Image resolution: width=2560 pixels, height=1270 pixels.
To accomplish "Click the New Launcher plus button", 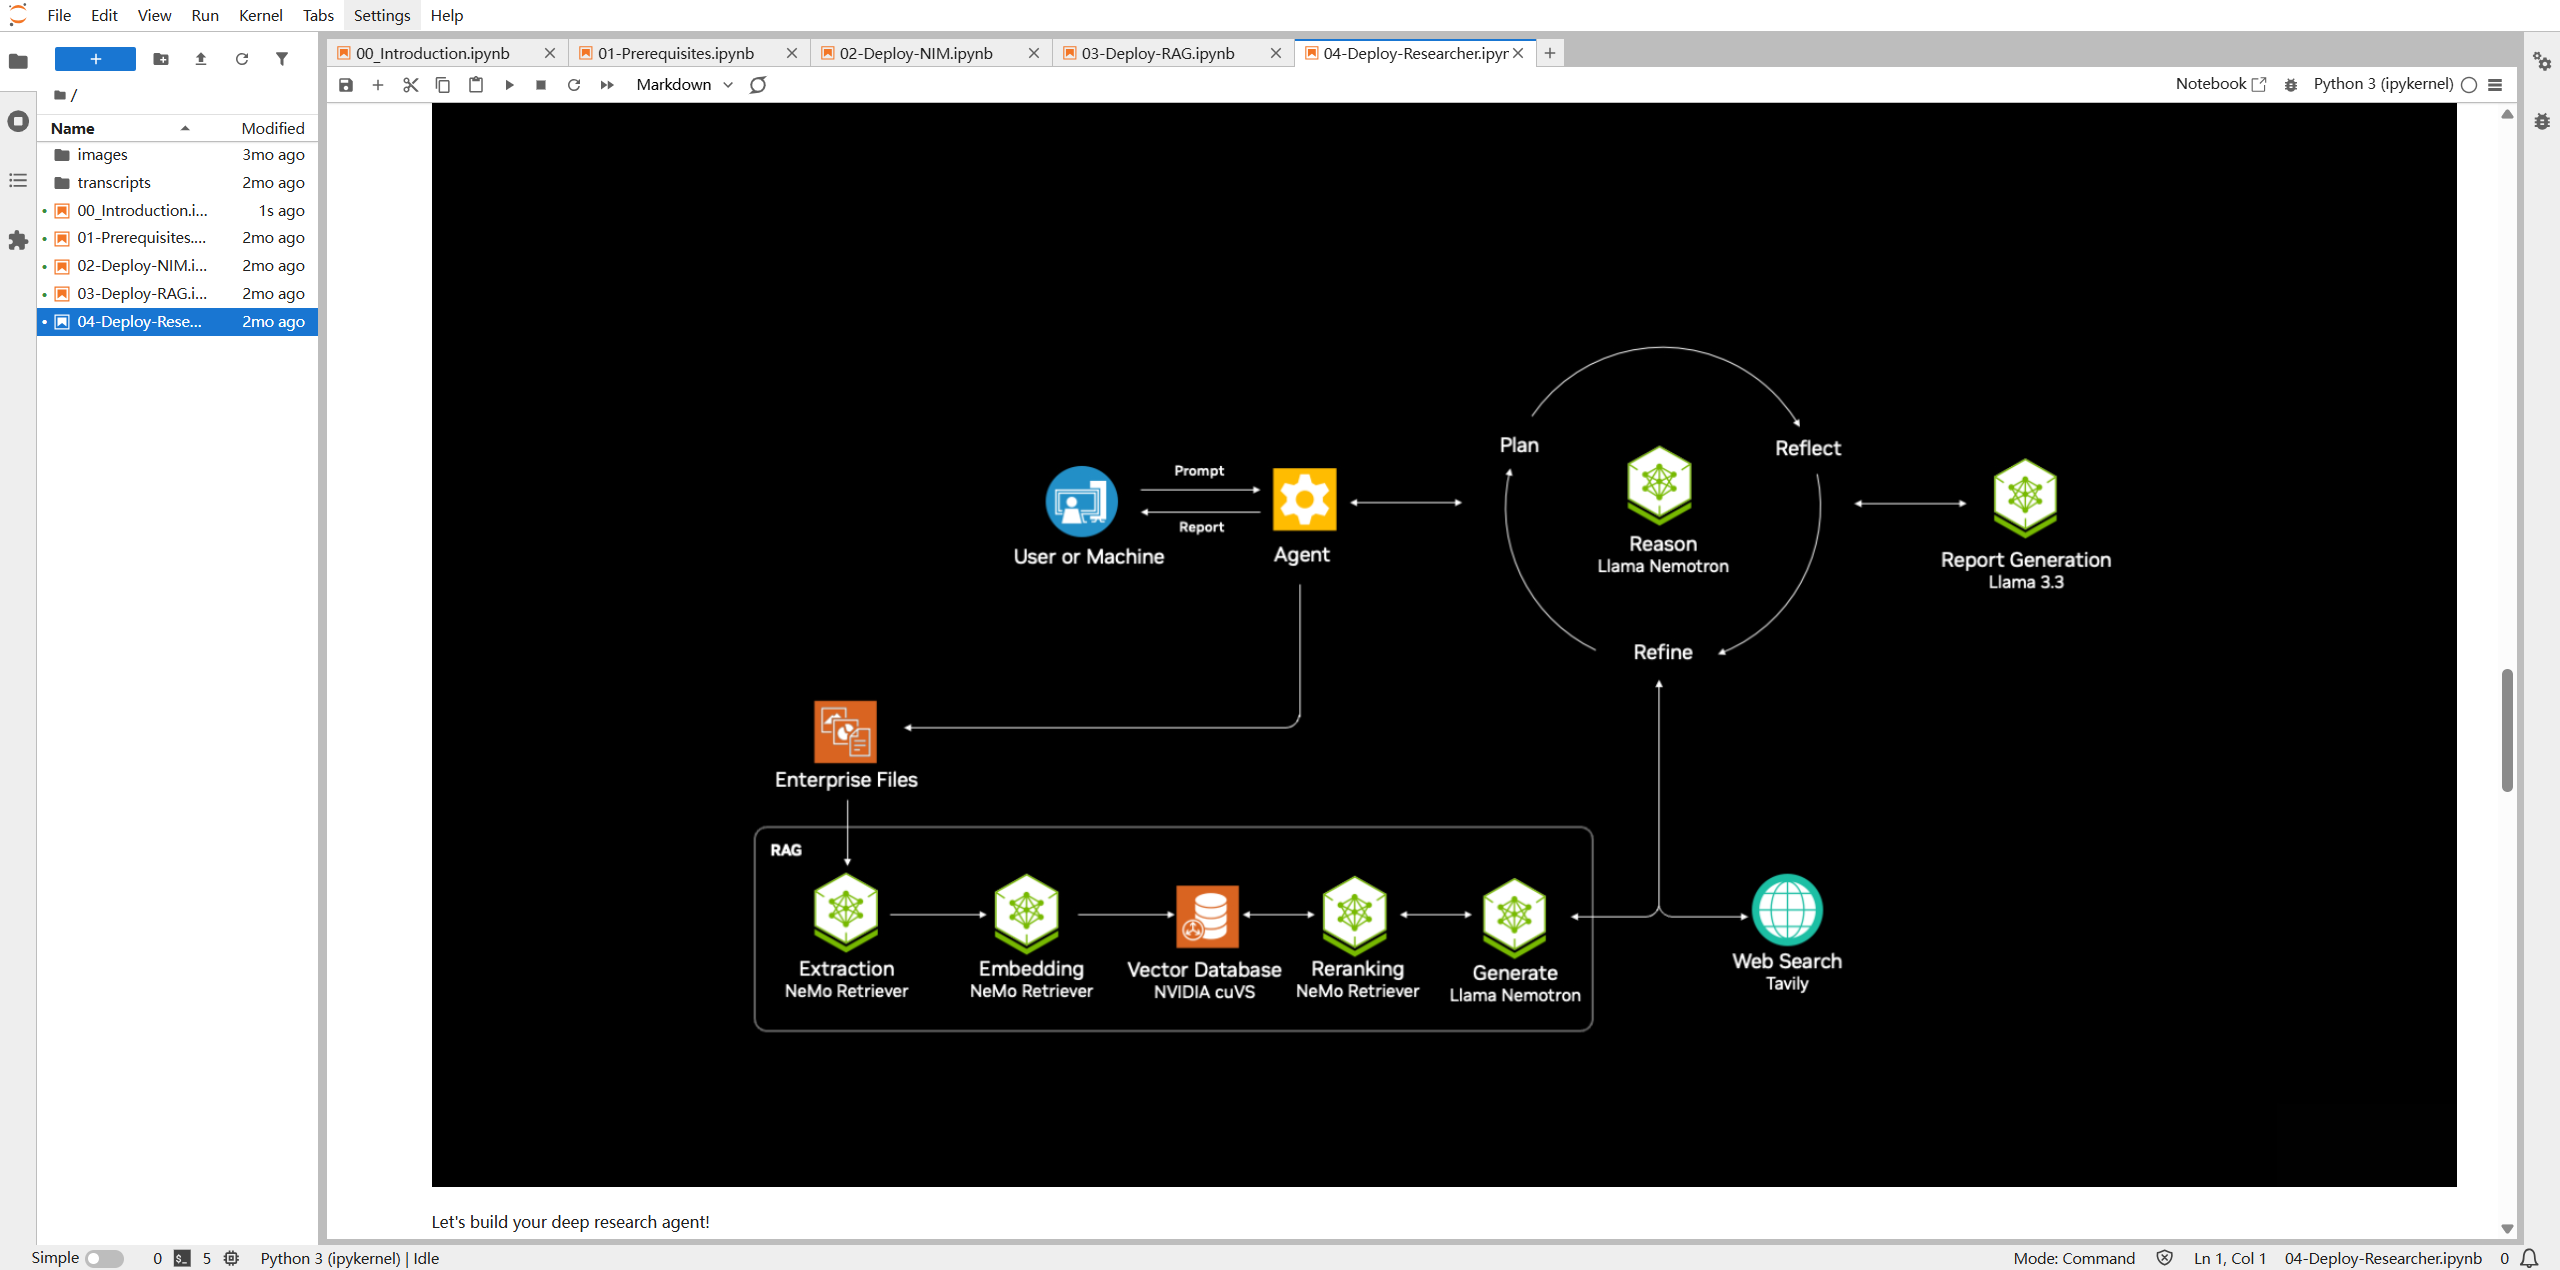I will click(x=95, y=59).
